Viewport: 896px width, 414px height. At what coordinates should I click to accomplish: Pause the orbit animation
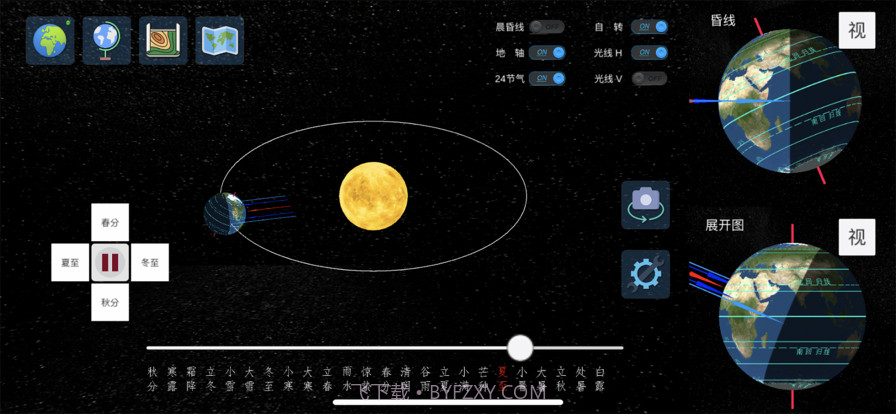coord(110,263)
